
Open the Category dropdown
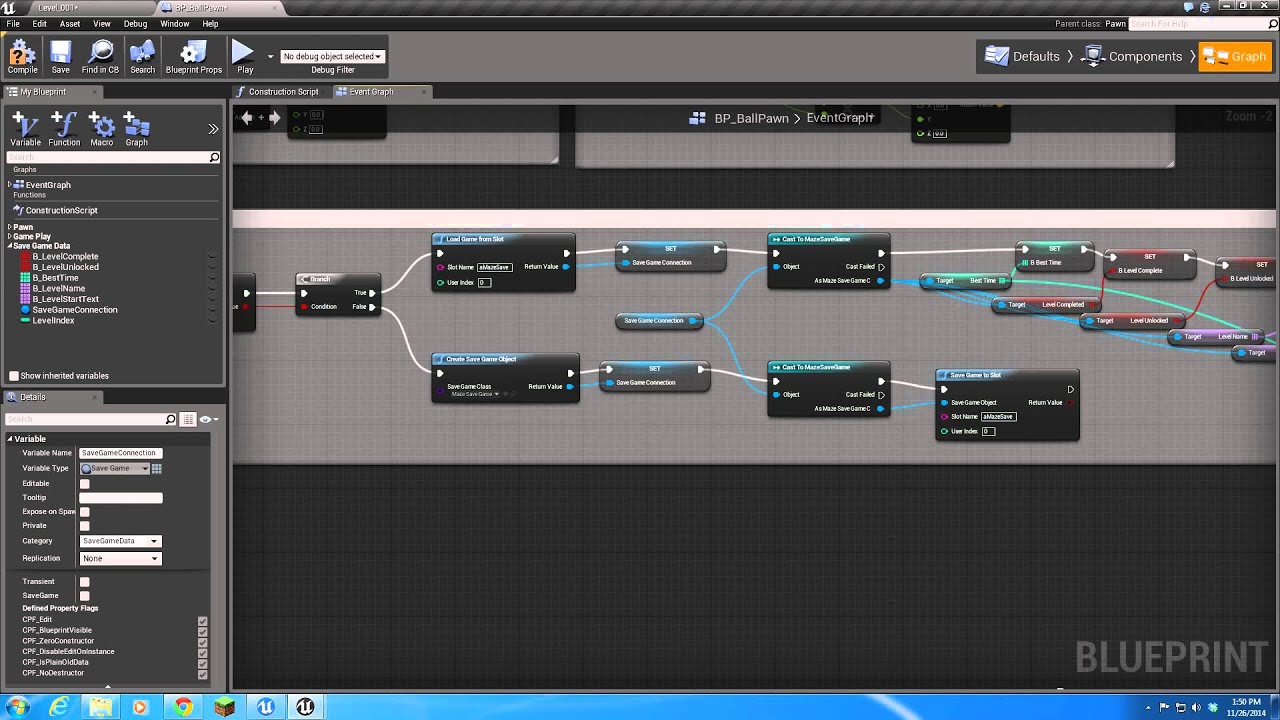click(x=120, y=541)
